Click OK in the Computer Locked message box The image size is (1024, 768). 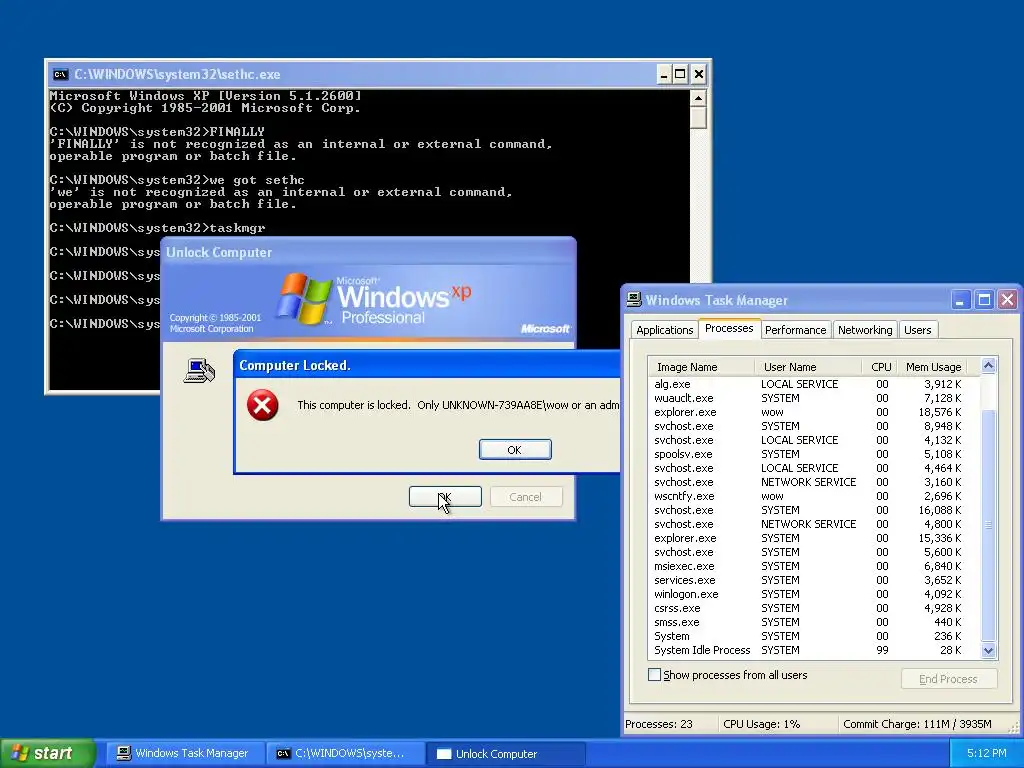pos(515,449)
